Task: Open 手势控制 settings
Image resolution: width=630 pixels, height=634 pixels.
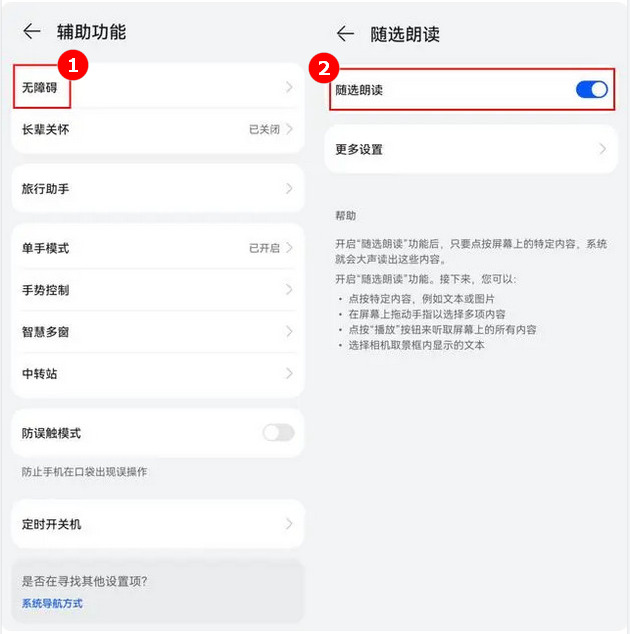Action: [x=158, y=290]
